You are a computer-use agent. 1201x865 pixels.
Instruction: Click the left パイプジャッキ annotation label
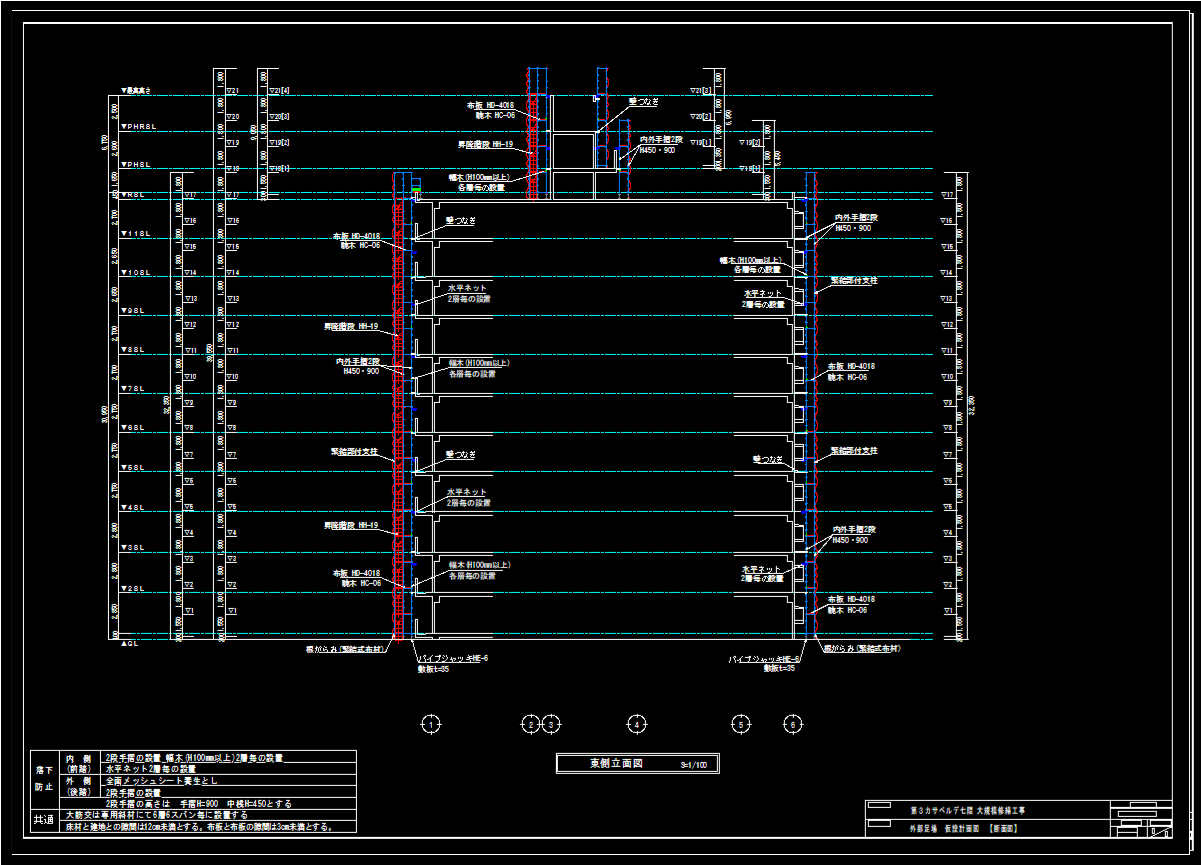(453, 659)
